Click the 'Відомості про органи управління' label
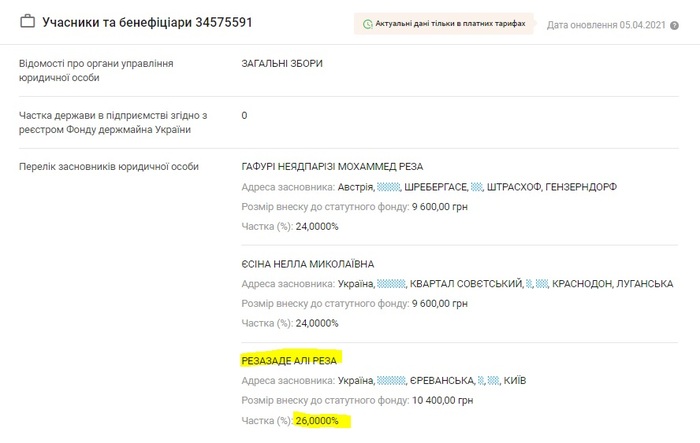Viewport: 700px width, 443px height. click(x=96, y=64)
